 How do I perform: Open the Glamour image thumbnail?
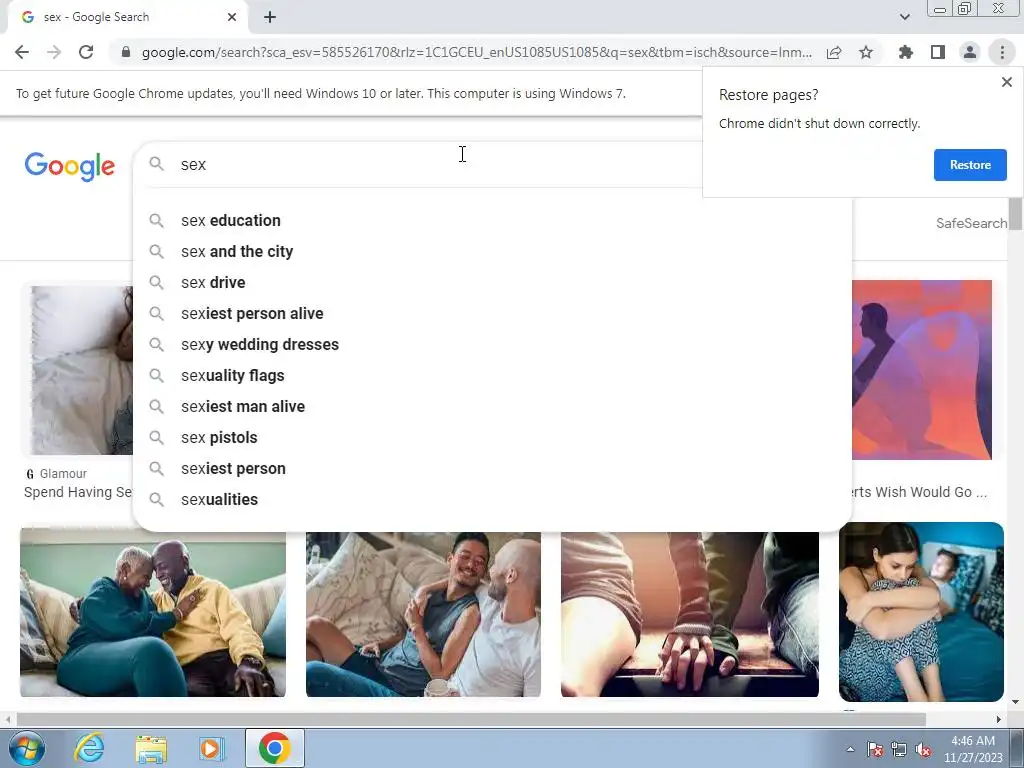point(77,370)
